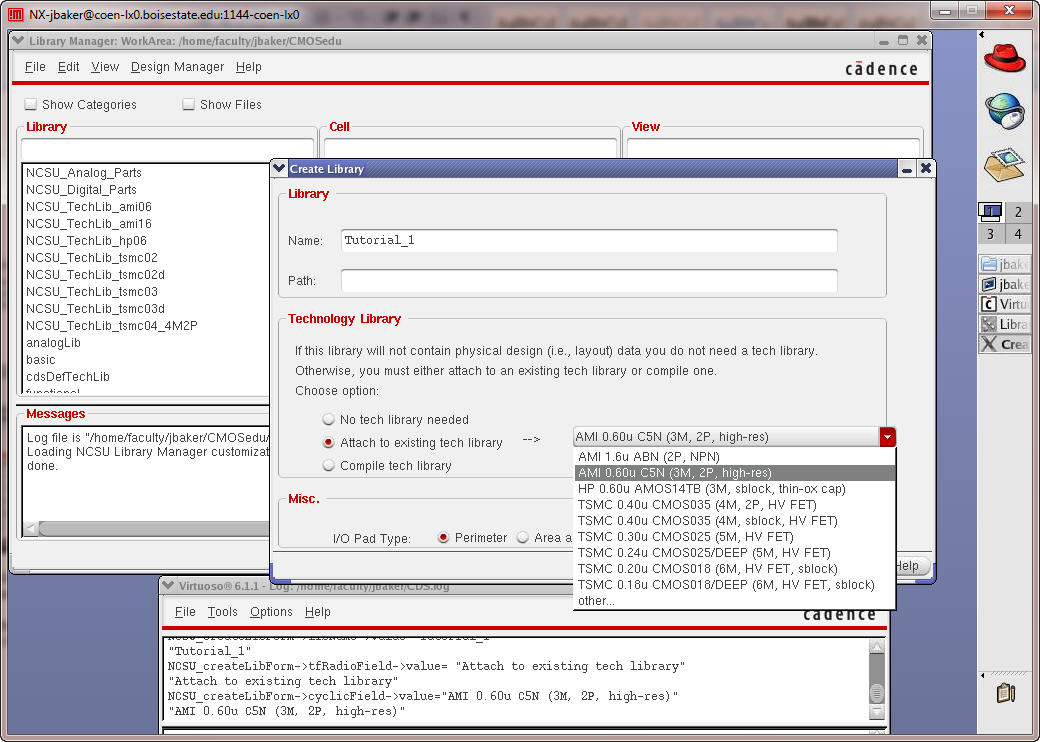
Task: Click the library Path input field
Action: [588, 281]
